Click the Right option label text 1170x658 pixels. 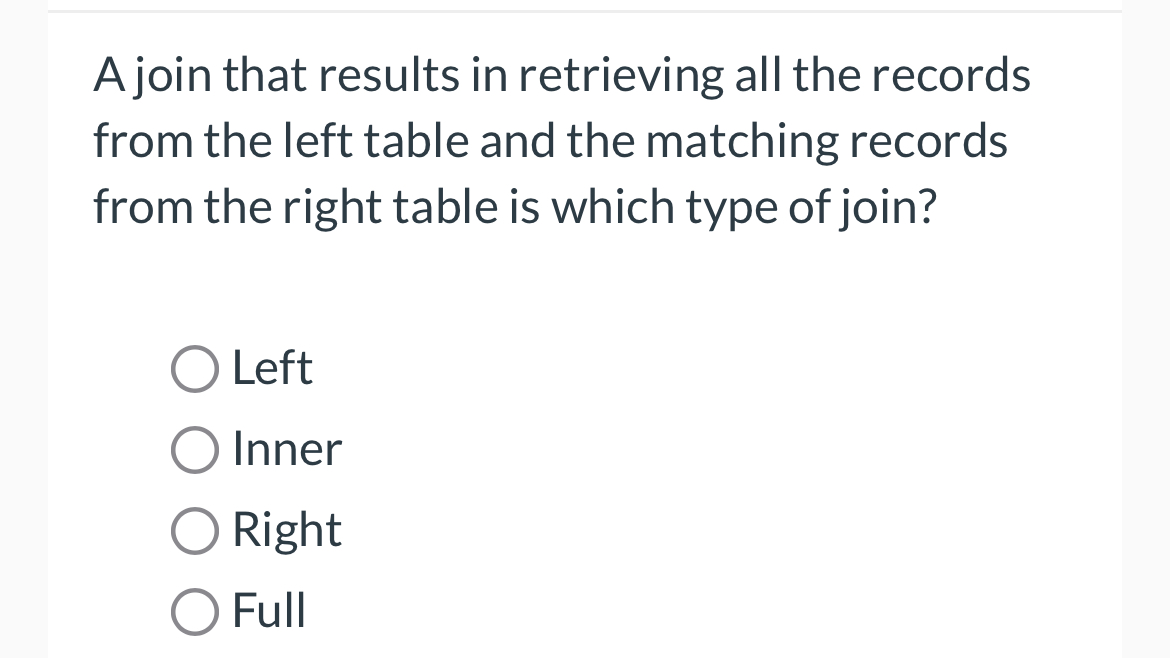click(286, 530)
